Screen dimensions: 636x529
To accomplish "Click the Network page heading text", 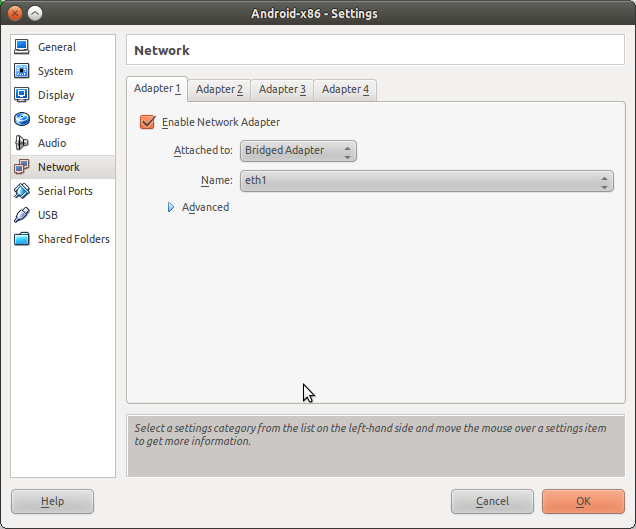I will click(x=162, y=50).
